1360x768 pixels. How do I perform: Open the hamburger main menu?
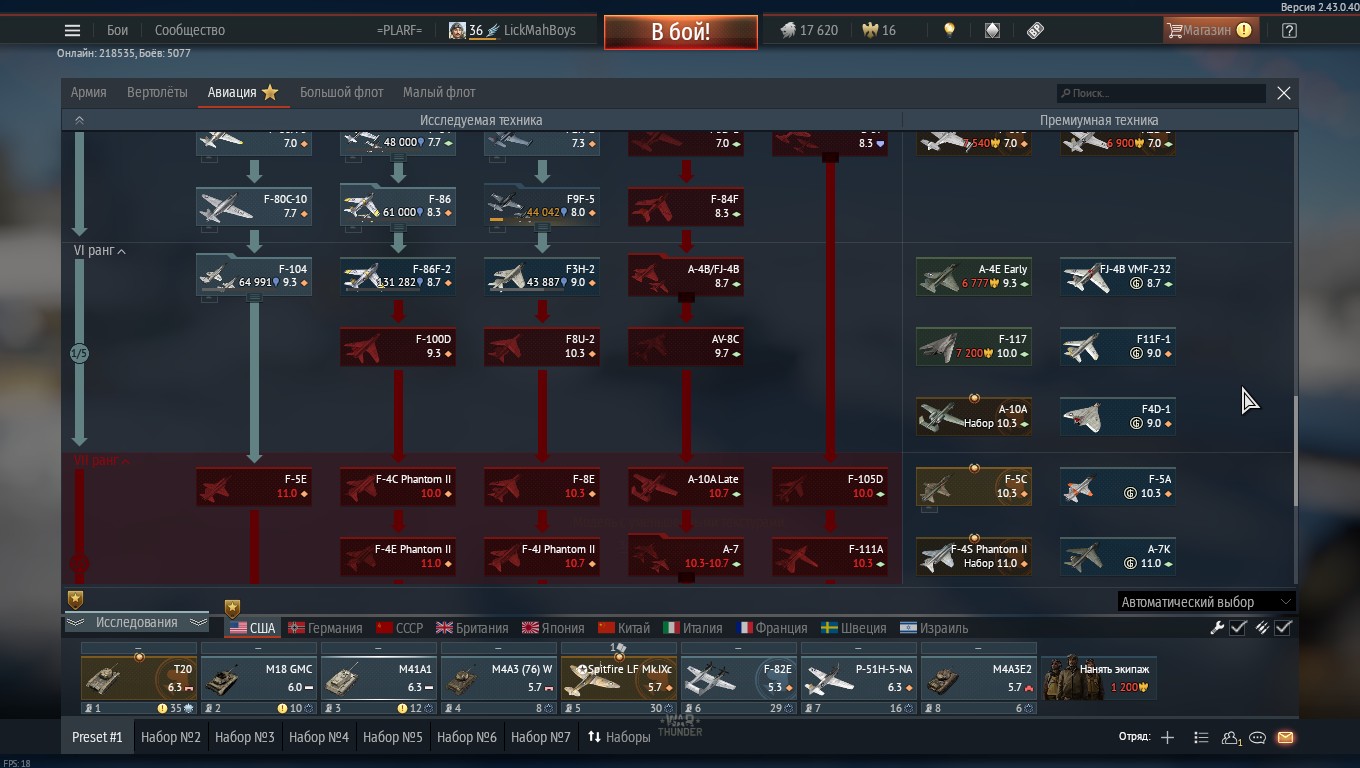(x=72, y=30)
